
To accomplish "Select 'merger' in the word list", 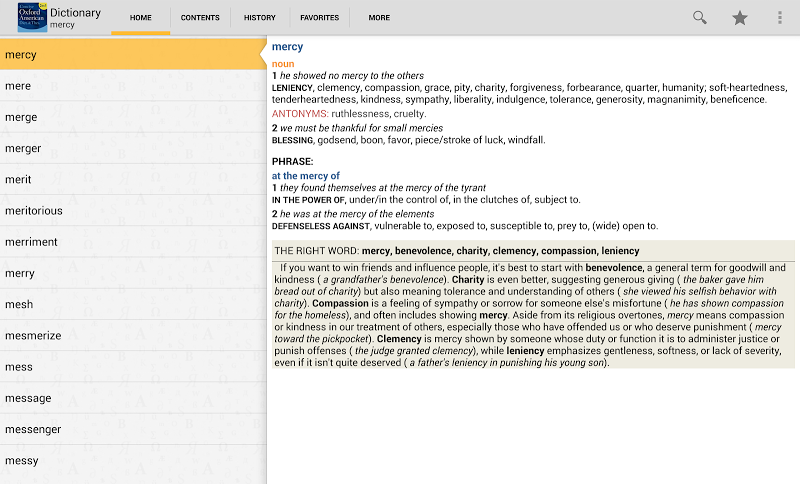I will 133,148.
